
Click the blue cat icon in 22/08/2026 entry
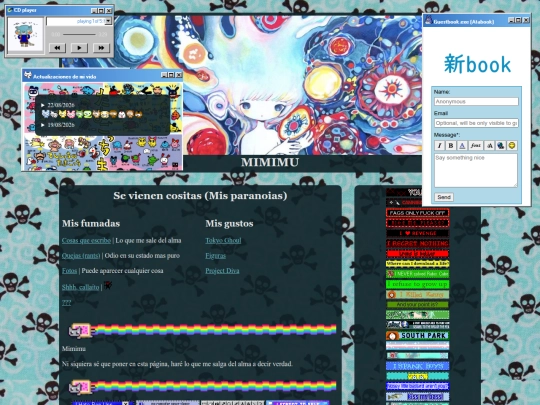[x=45, y=114]
